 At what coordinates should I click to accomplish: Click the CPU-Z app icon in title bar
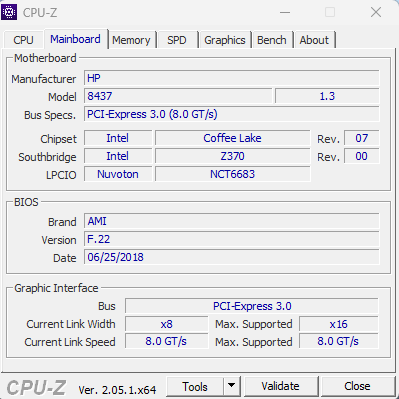(x=9, y=12)
